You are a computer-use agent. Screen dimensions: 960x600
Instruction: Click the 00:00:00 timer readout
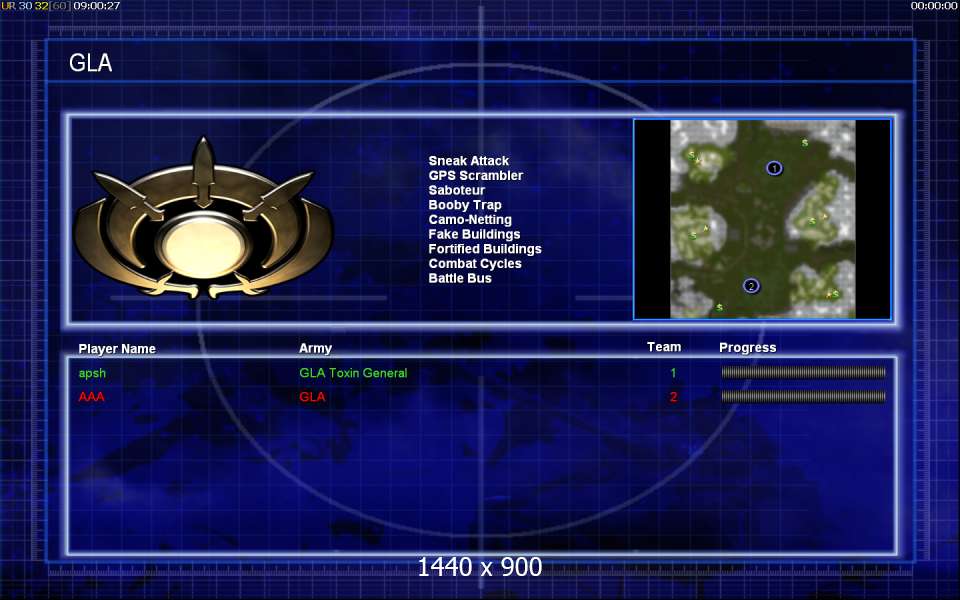click(x=934, y=6)
